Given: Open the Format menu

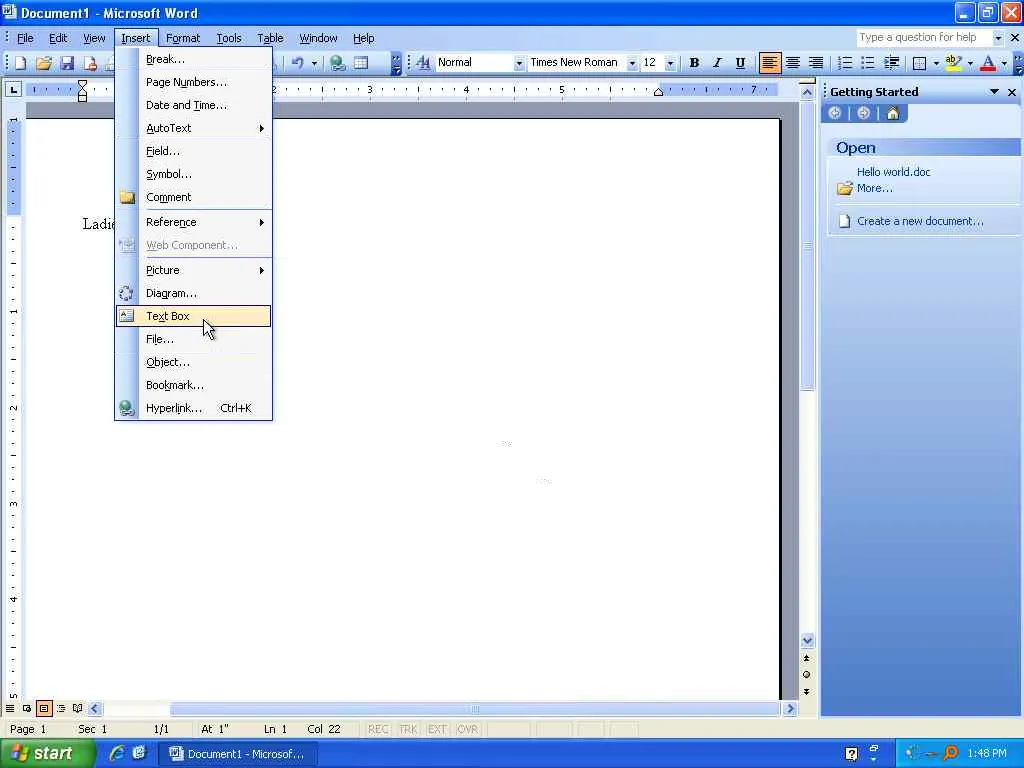Looking at the screenshot, I should tap(183, 38).
